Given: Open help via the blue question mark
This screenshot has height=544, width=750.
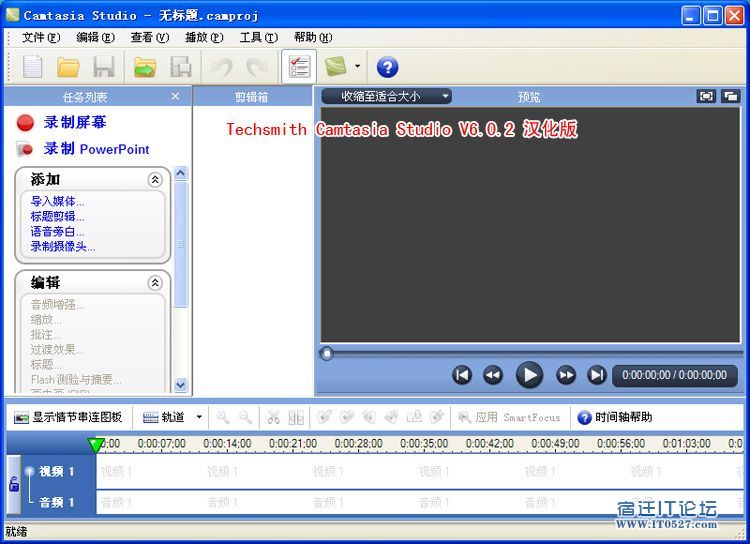Looking at the screenshot, I should click(387, 67).
